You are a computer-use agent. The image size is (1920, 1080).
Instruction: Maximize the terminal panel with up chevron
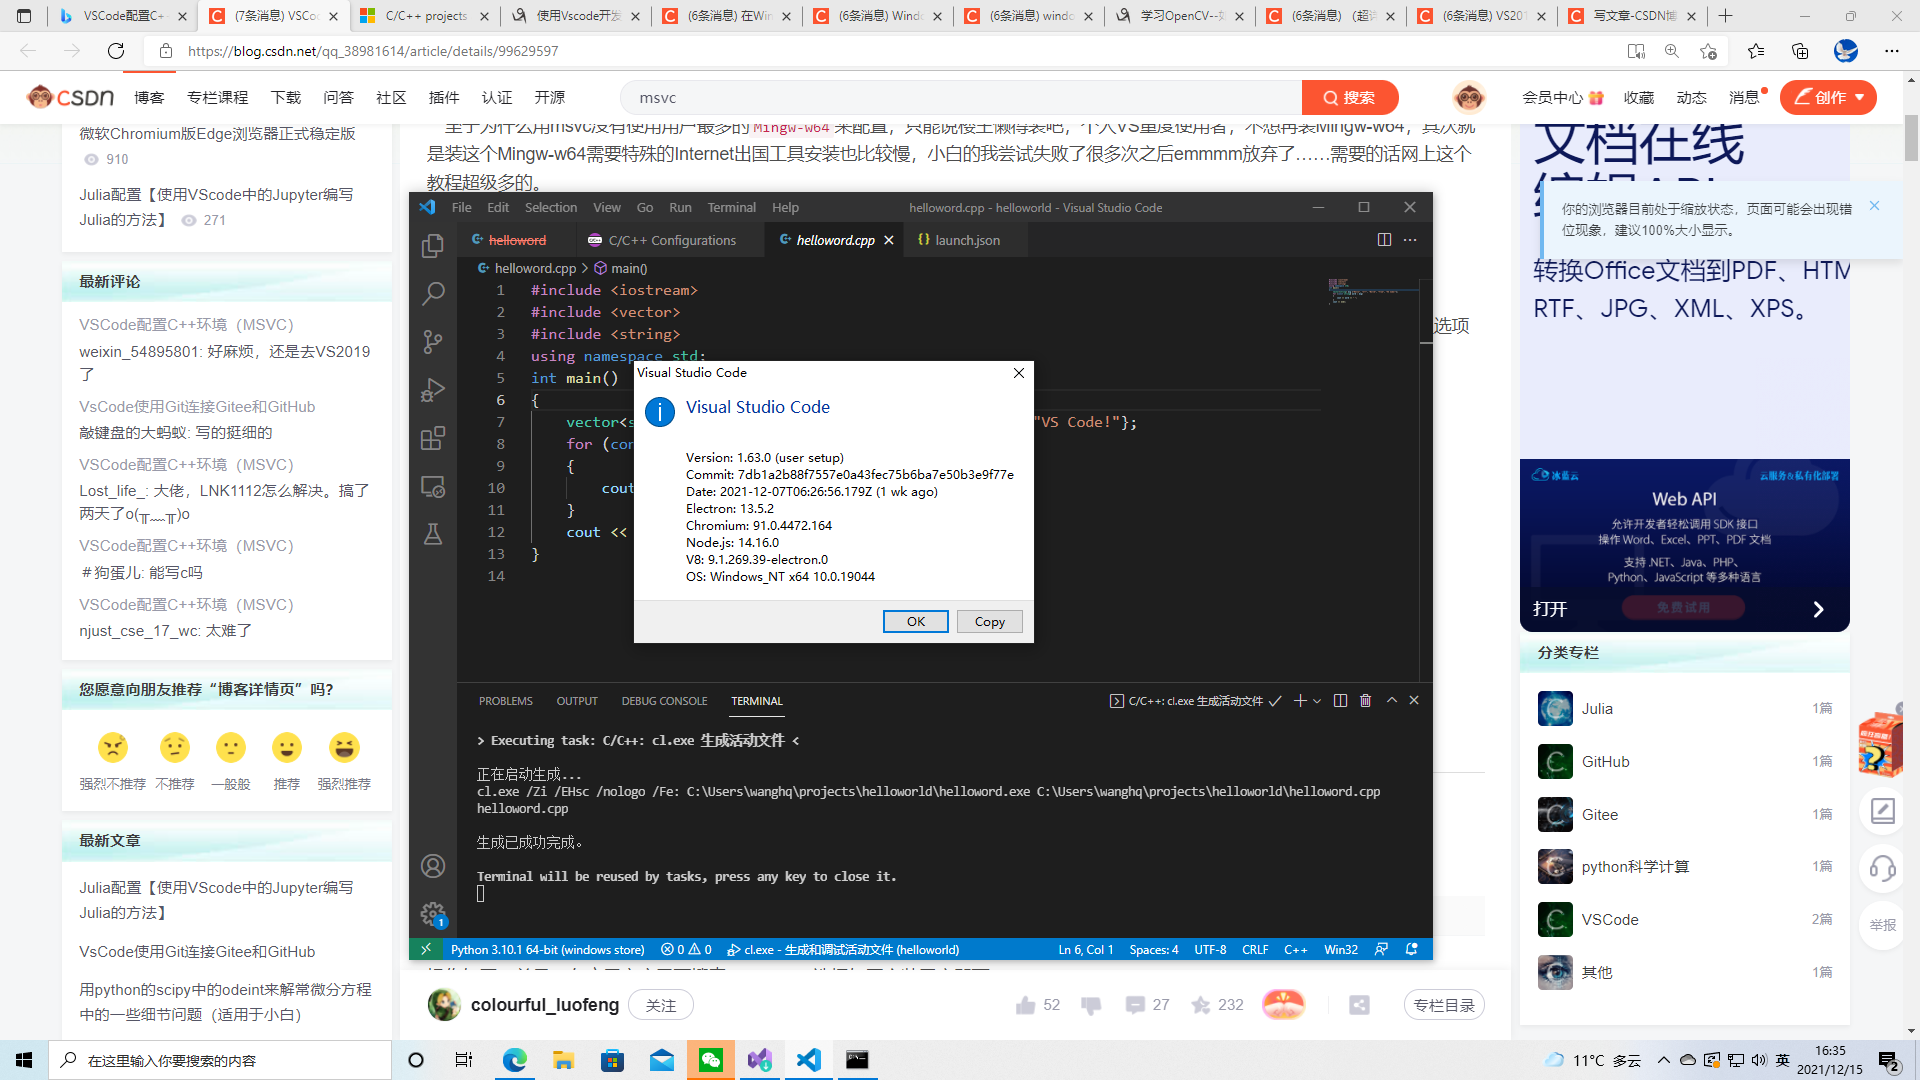(x=1391, y=701)
